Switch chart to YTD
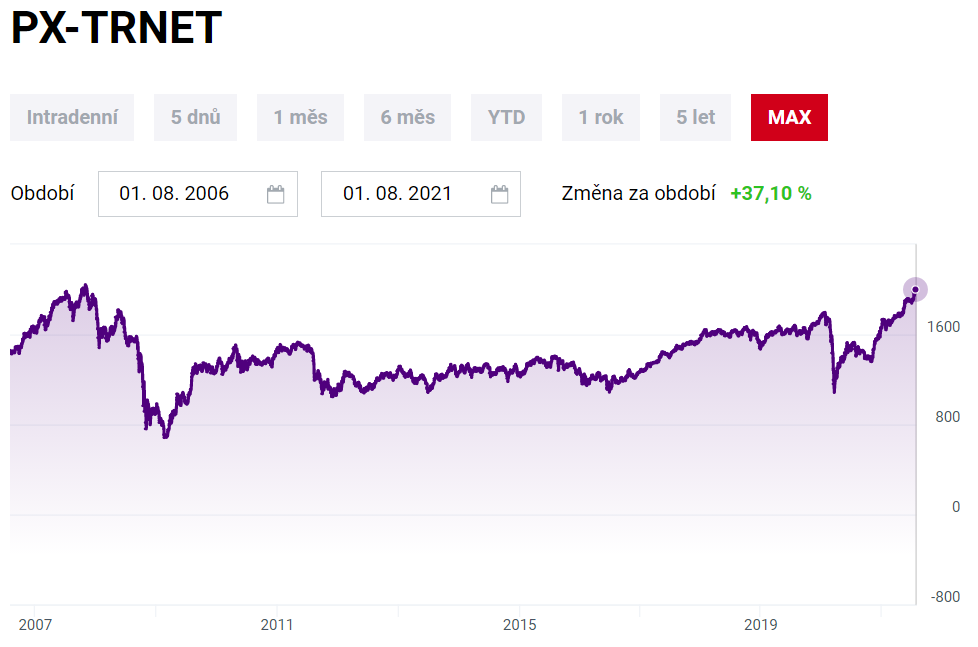This screenshot has width=978, height=647. coord(506,117)
